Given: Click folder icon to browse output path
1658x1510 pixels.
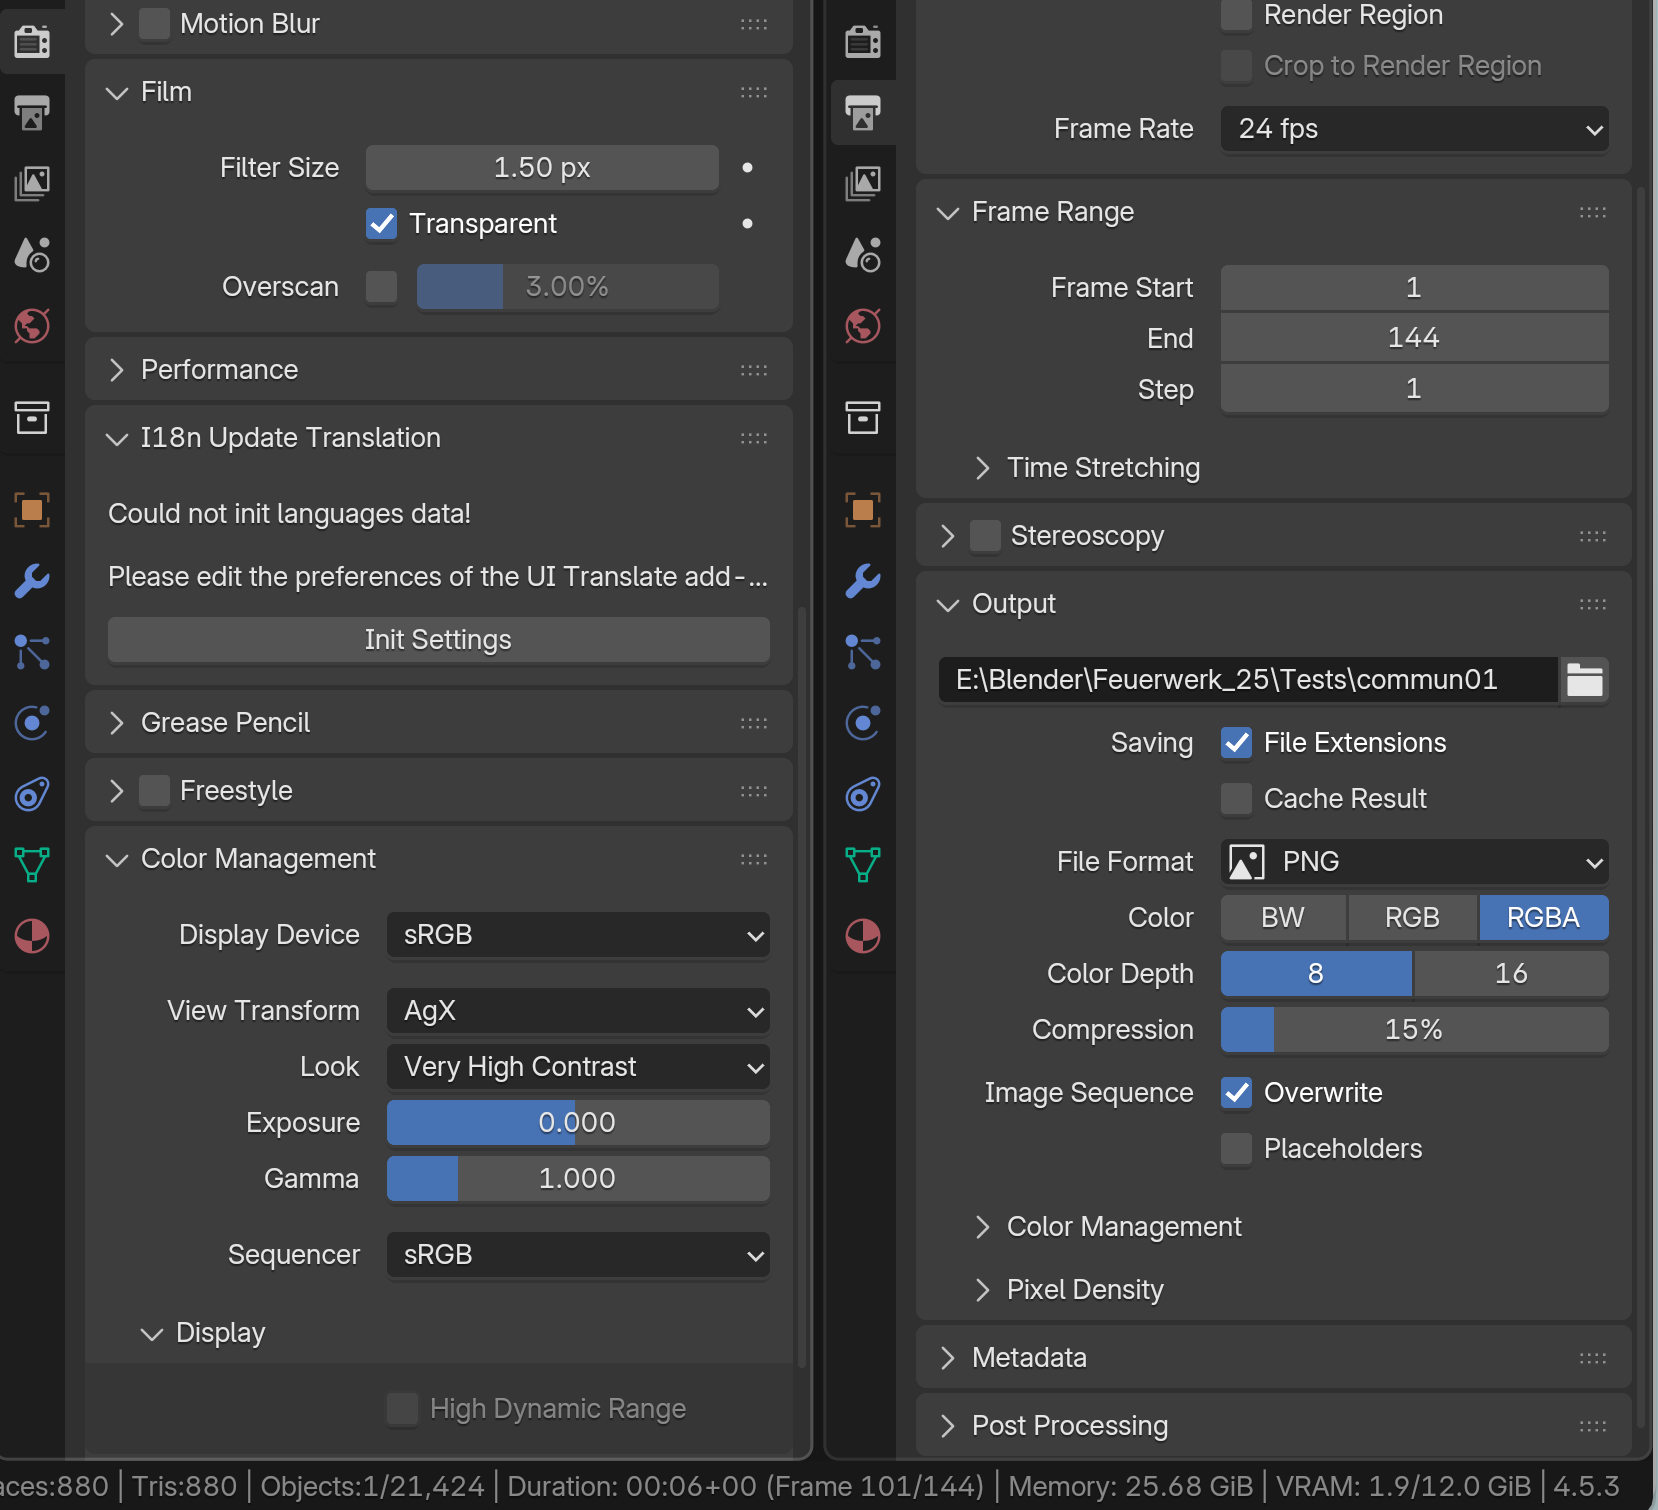Looking at the screenshot, I should pyautogui.click(x=1585, y=680).
